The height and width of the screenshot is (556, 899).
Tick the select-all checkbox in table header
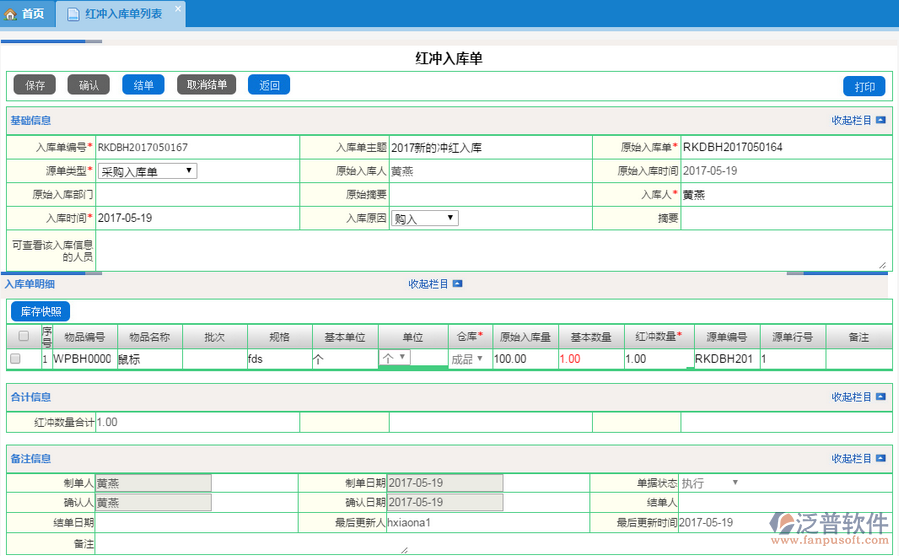pos(23,336)
